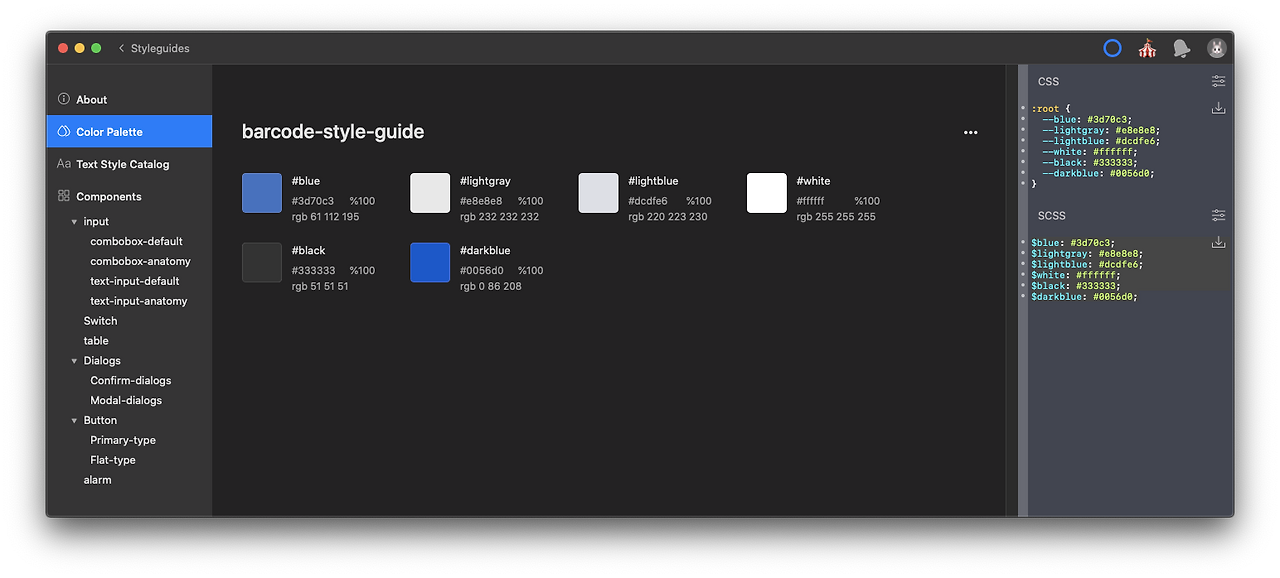Collapse the Button tree group
Screen dimensions: 1280x578
point(74,421)
